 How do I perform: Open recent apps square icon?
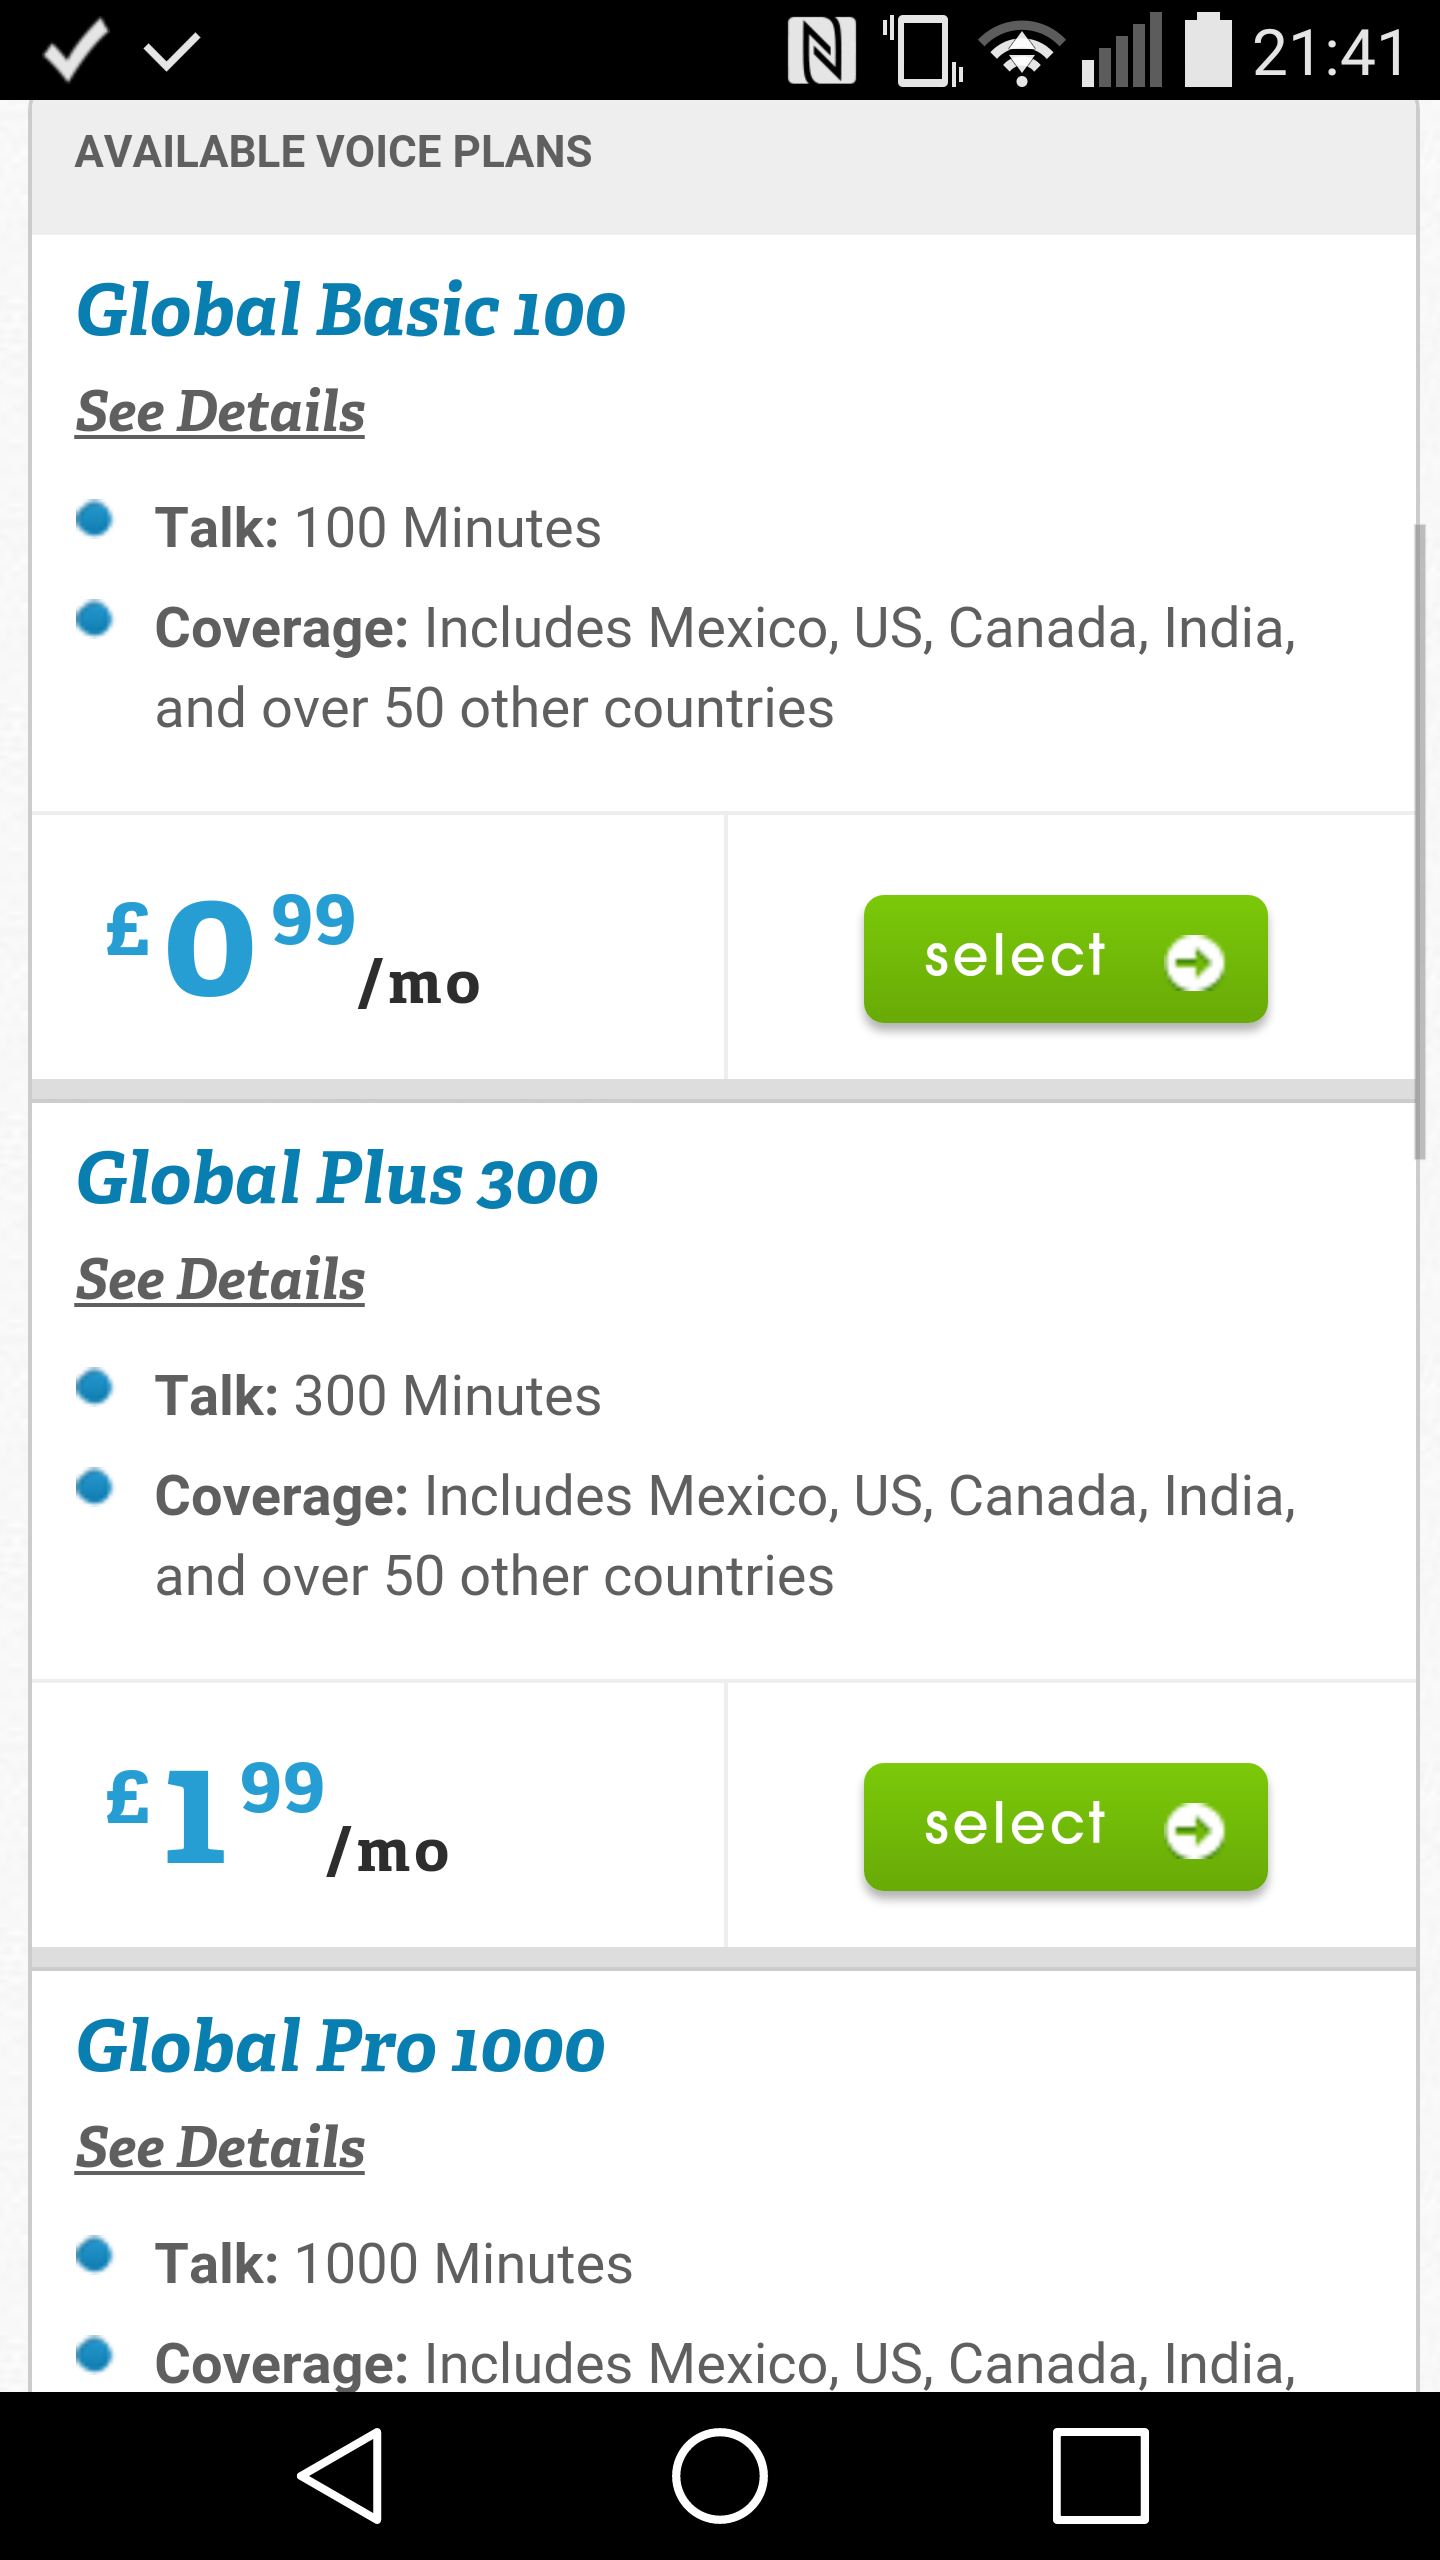tap(1100, 2476)
